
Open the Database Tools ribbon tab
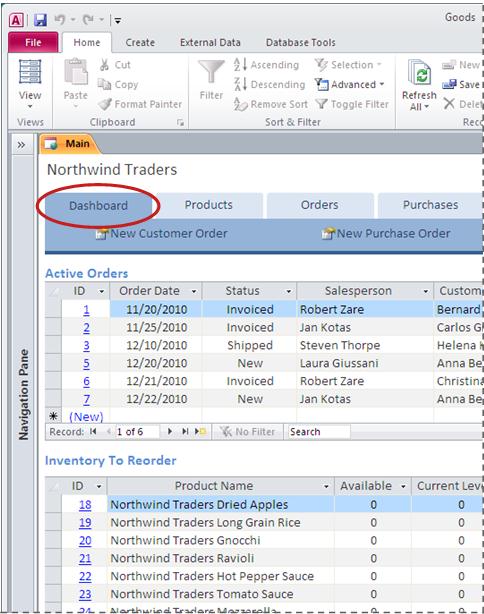[x=300, y=42]
